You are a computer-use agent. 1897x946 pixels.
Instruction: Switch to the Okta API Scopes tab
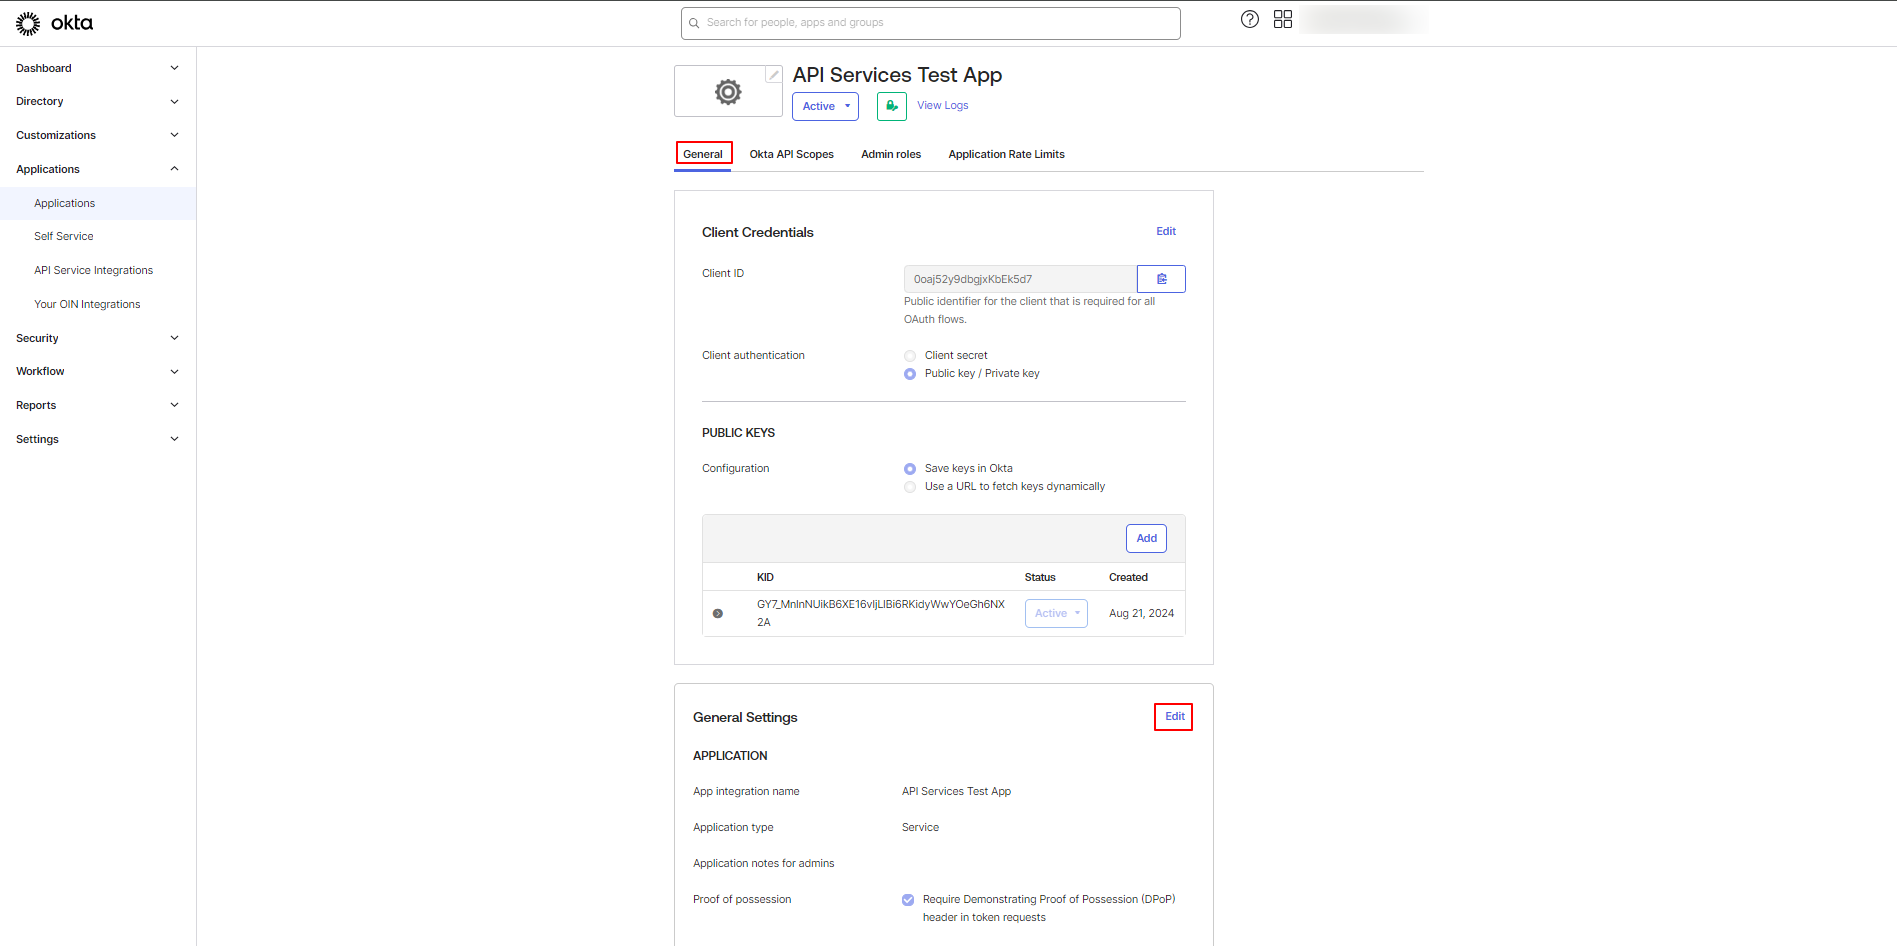point(791,154)
